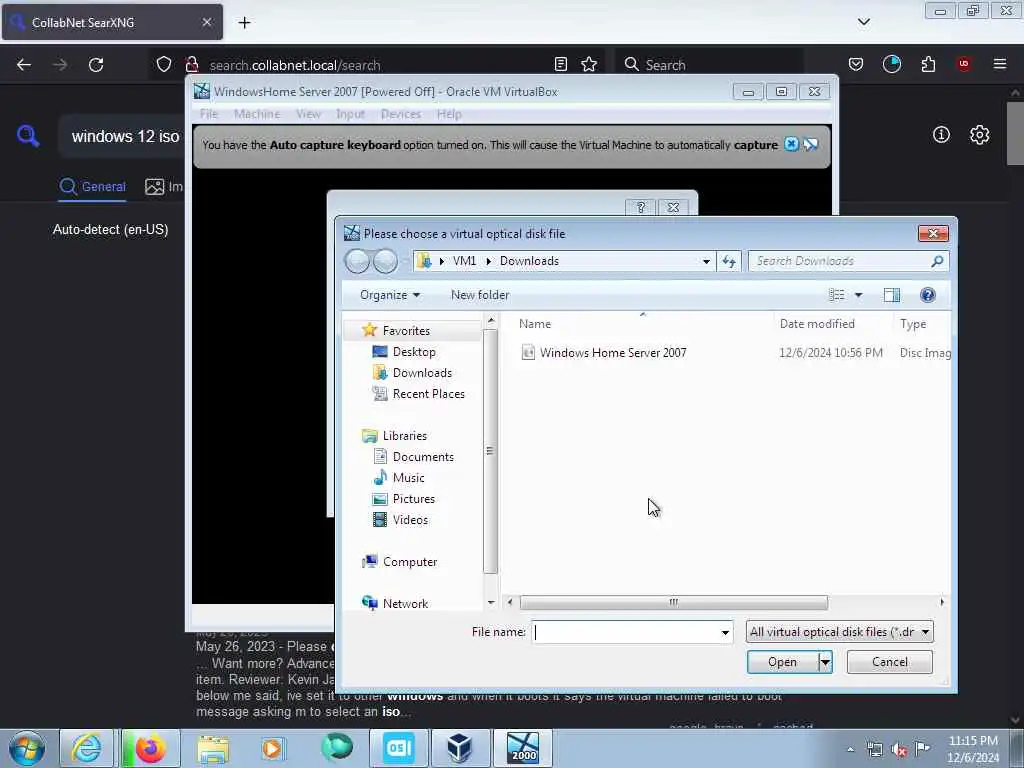Open the file dialog help icon
1024x768 pixels.
(927, 295)
